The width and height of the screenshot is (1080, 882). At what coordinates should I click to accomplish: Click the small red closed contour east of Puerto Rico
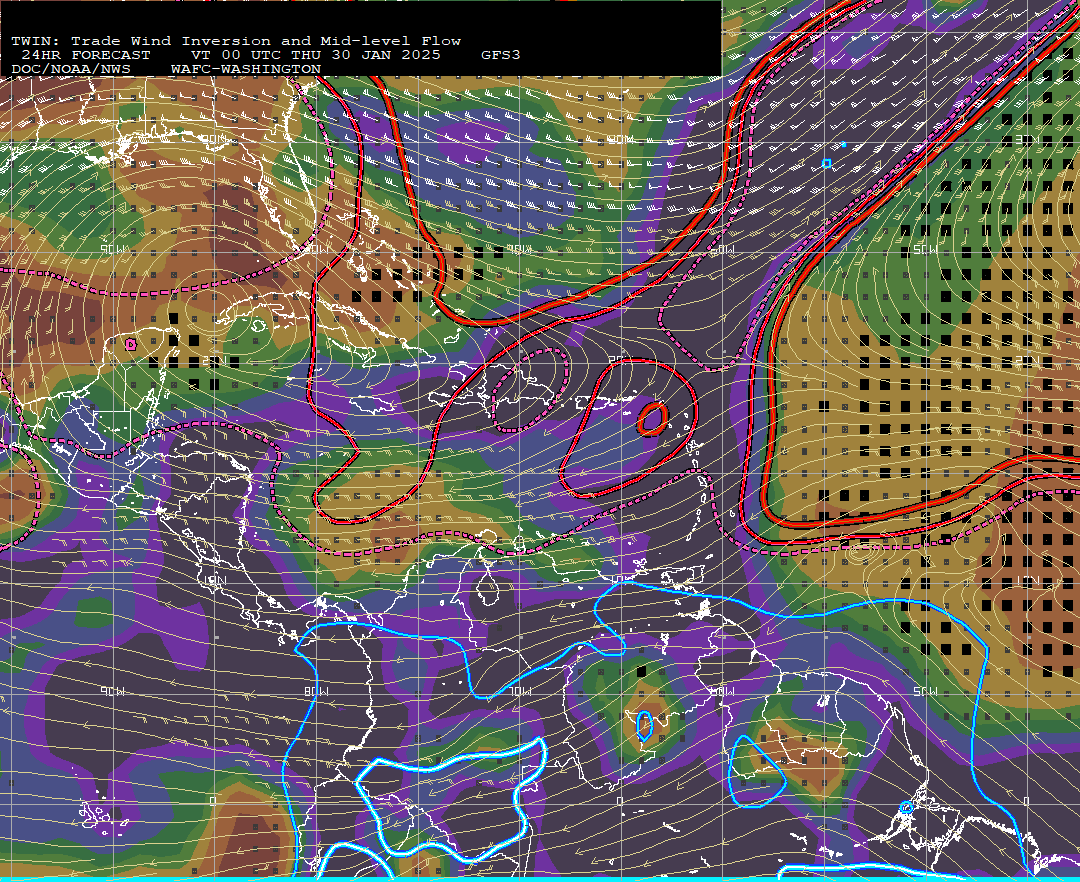652,419
